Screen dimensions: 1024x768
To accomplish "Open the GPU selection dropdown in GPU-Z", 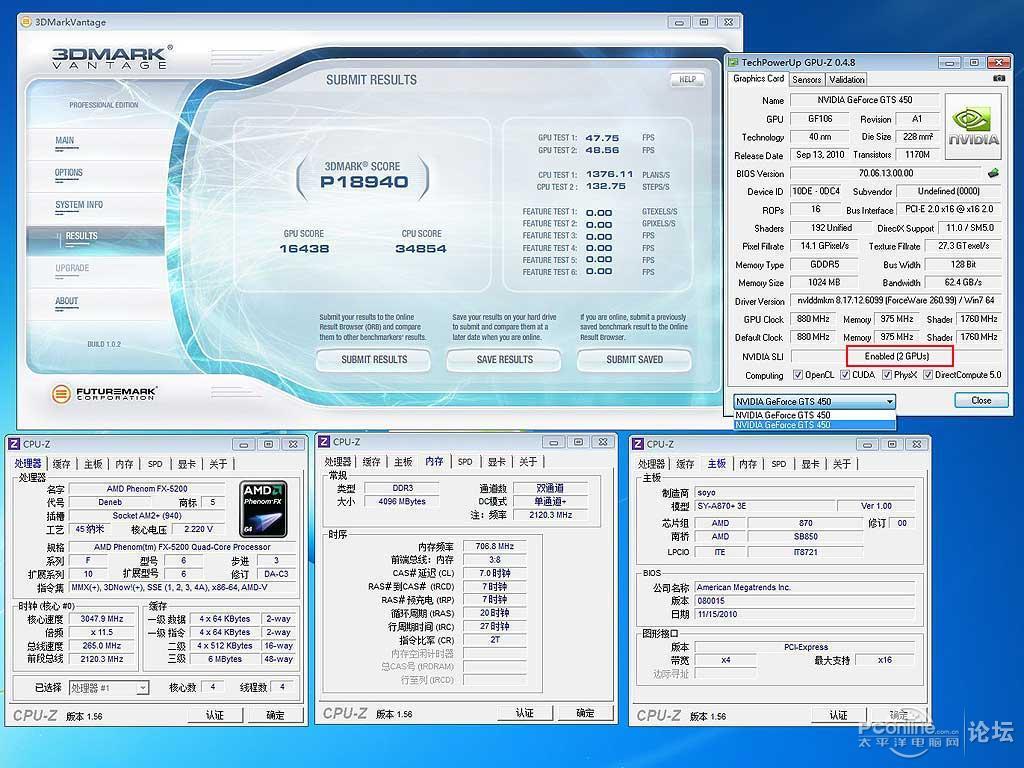I will tap(814, 401).
